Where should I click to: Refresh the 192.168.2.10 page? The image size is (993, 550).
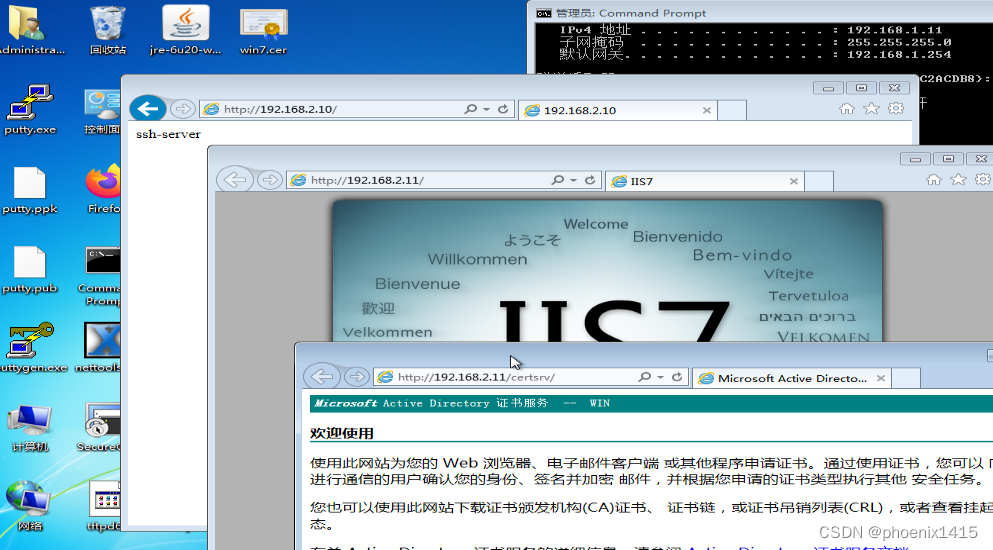tap(503, 109)
